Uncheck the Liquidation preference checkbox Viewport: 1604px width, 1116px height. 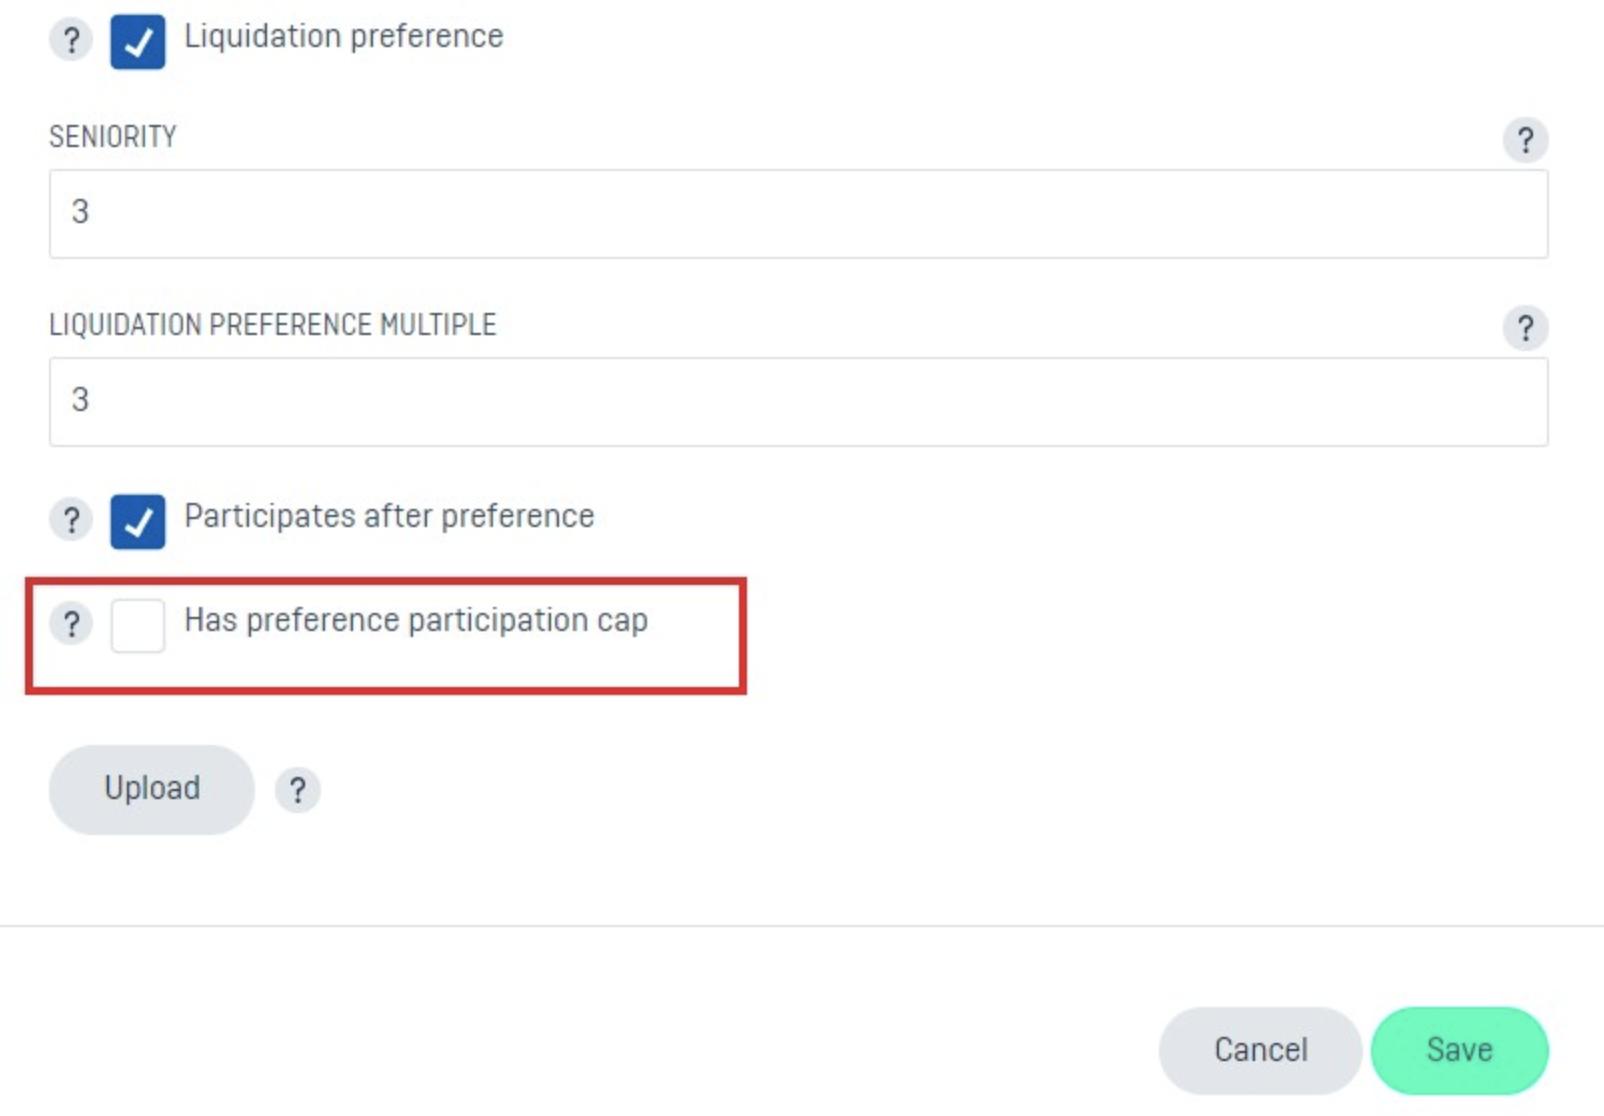(x=138, y=42)
